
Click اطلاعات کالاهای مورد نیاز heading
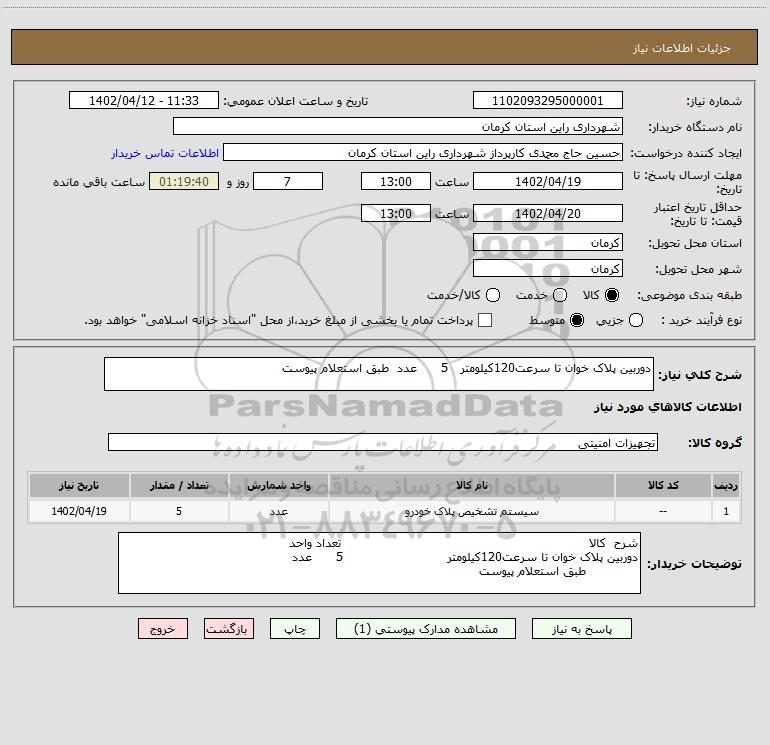point(667,407)
